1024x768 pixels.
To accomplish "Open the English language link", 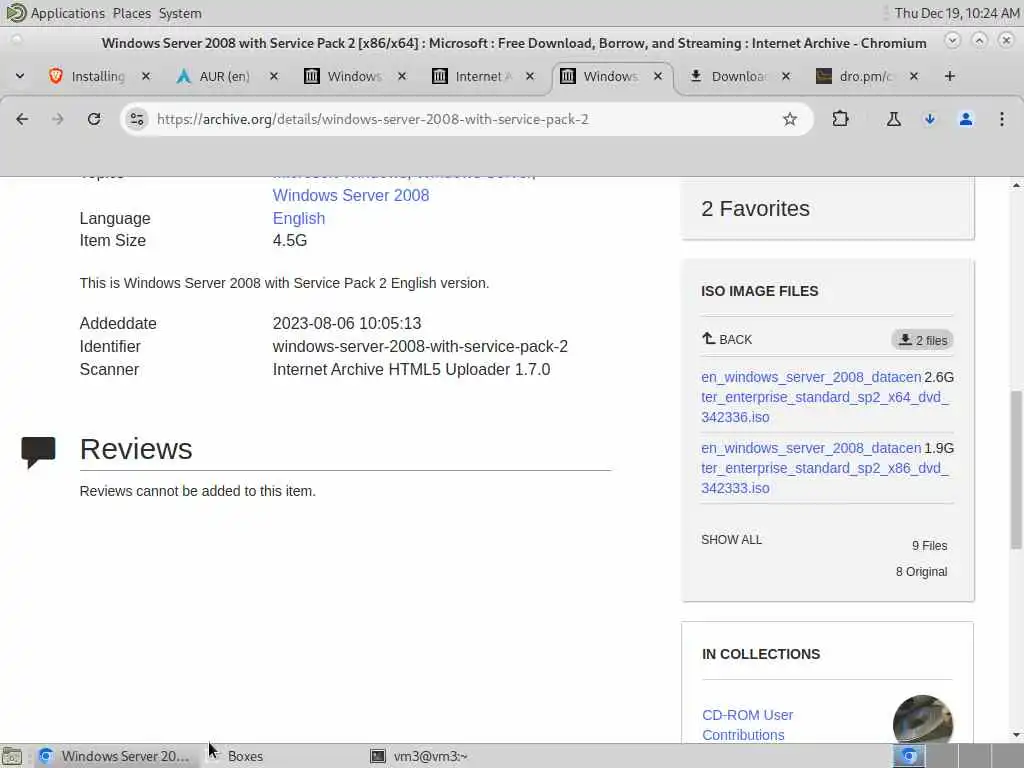I will point(298,218).
